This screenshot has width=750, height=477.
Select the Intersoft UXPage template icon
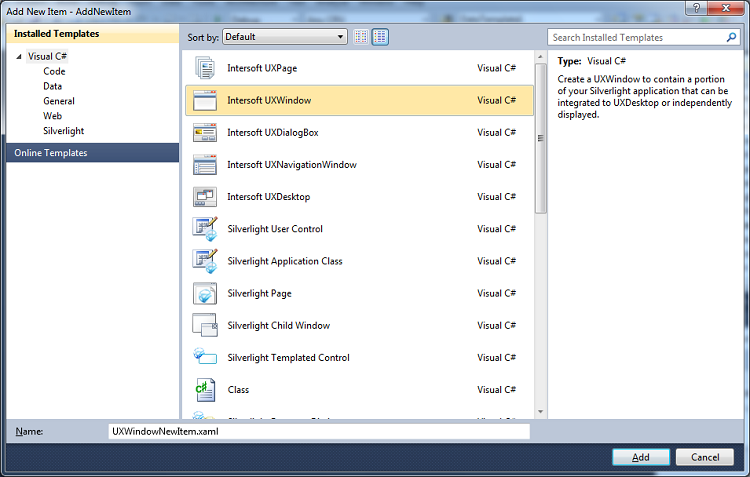coord(205,68)
